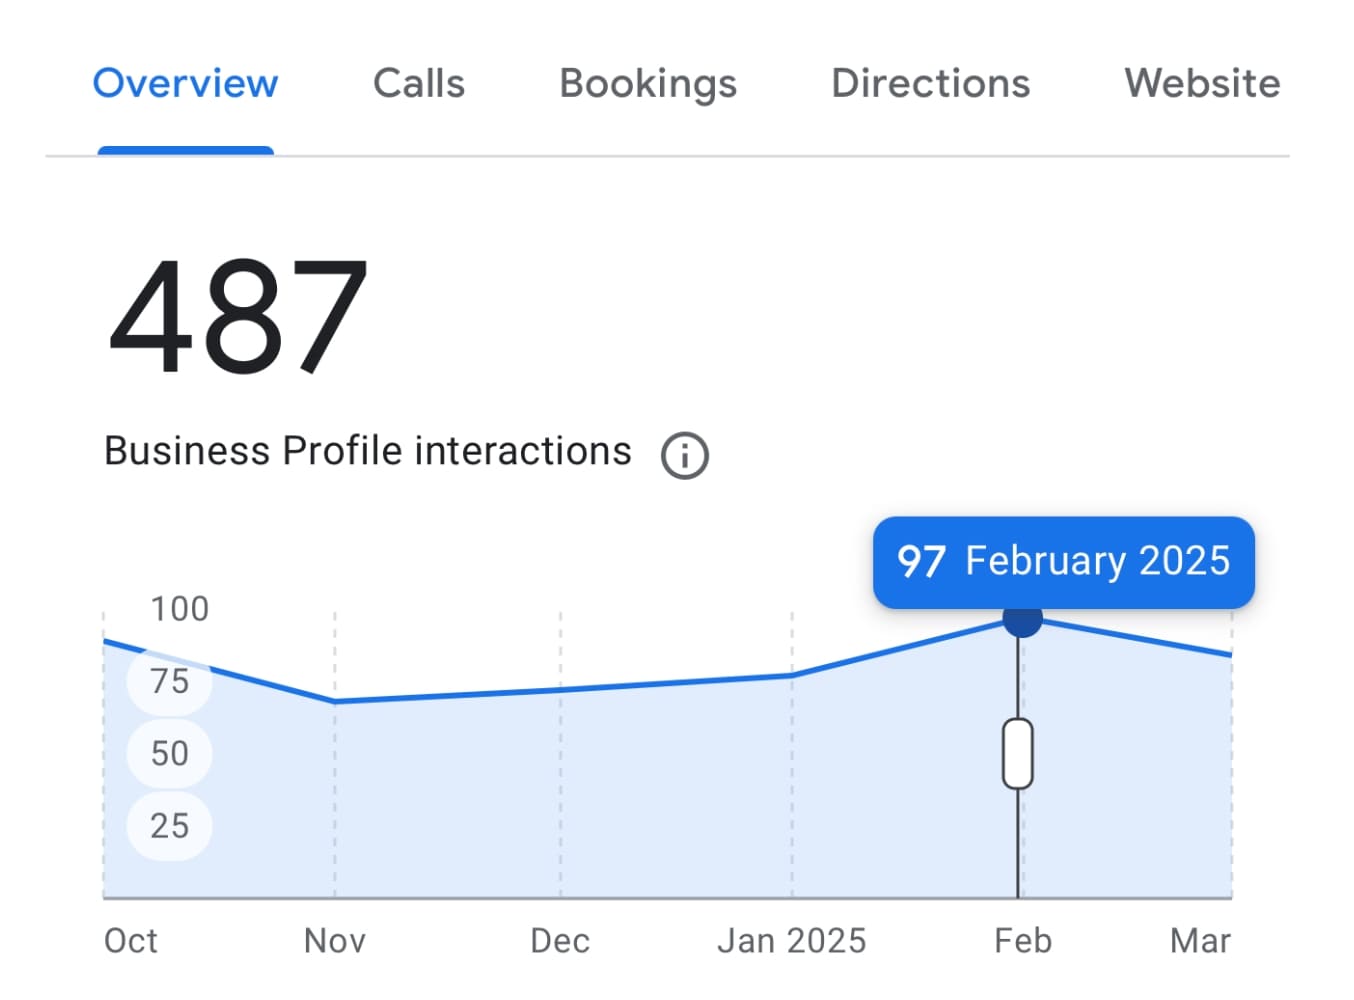Click the Jan 2025 axis label
Screen dimensions: 1354x1000
[792, 940]
